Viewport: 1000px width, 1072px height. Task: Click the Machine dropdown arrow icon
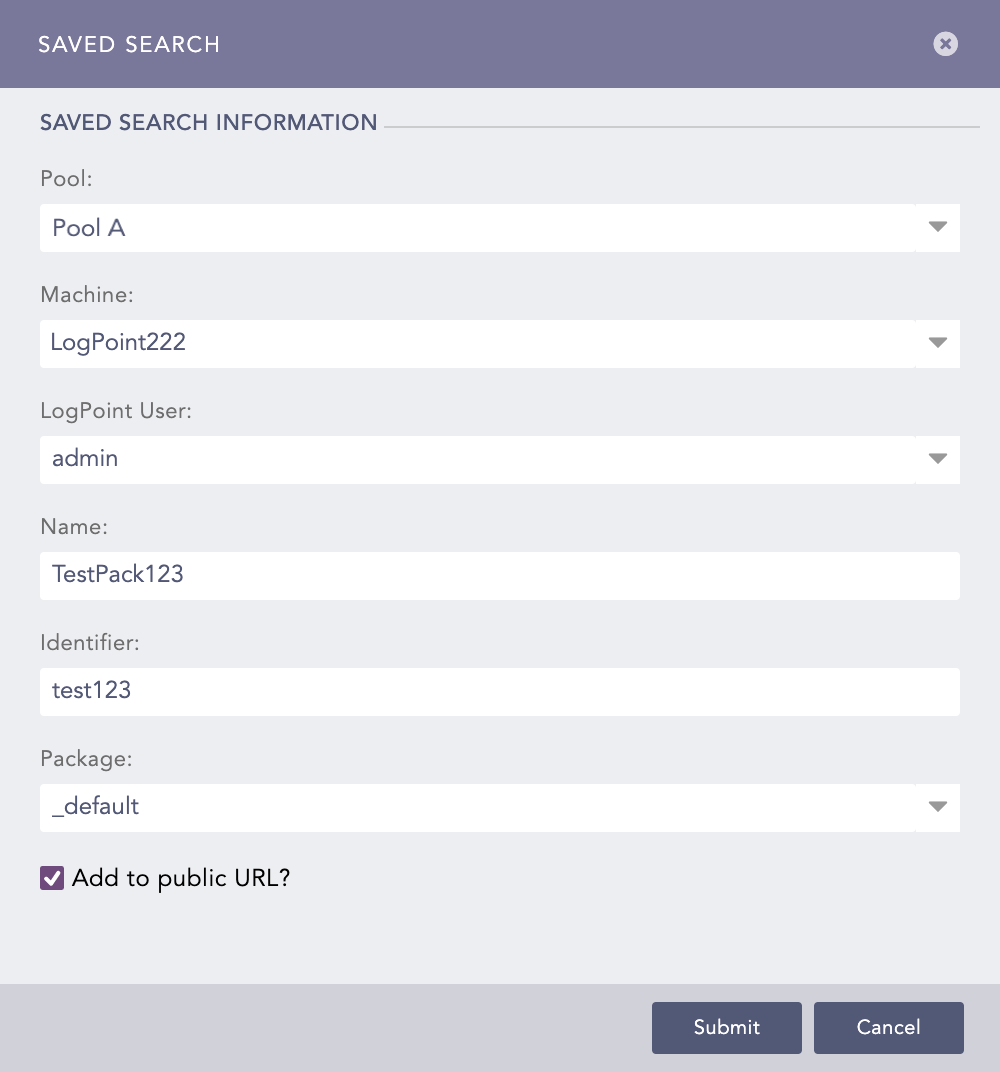(x=937, y=343)
